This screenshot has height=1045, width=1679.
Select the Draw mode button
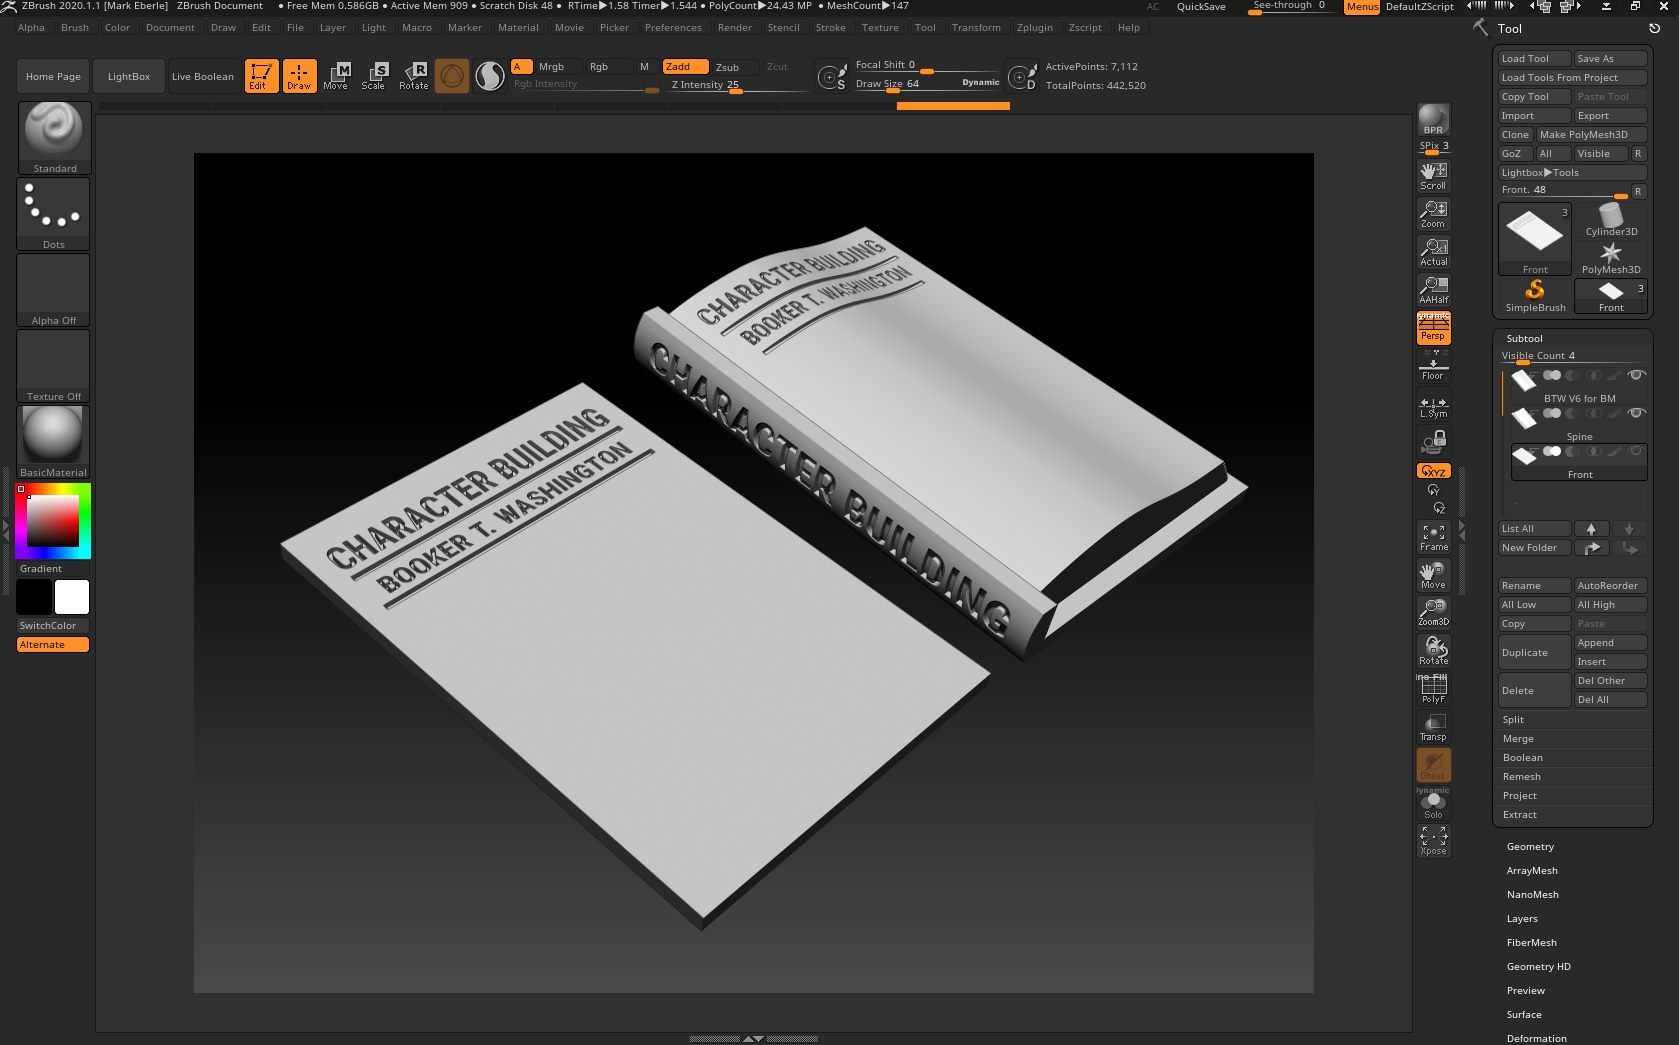(x=299, y=76)
